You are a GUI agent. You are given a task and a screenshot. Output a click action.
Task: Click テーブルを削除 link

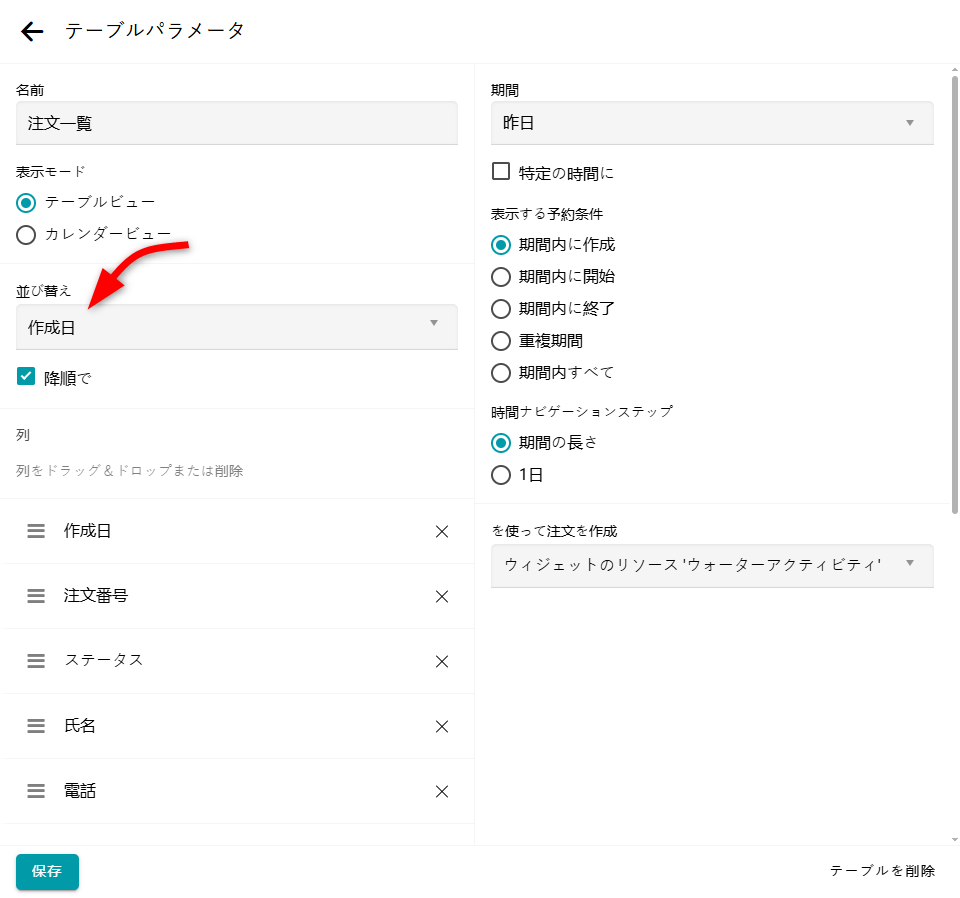point(882,871)
